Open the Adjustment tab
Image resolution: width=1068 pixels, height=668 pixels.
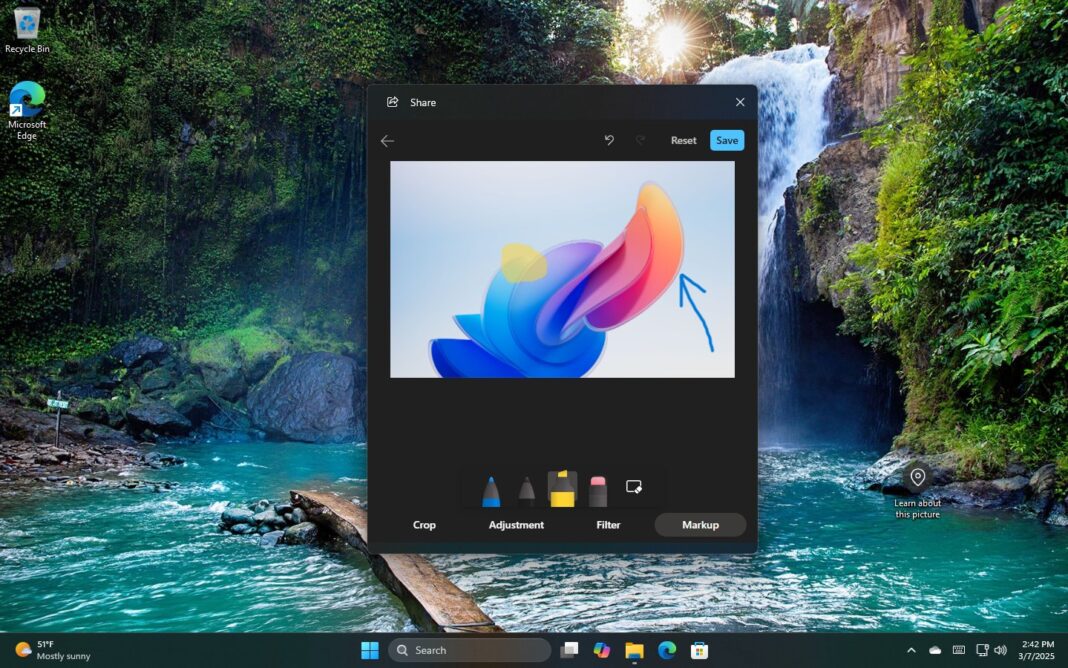click(x=516, y=524)
